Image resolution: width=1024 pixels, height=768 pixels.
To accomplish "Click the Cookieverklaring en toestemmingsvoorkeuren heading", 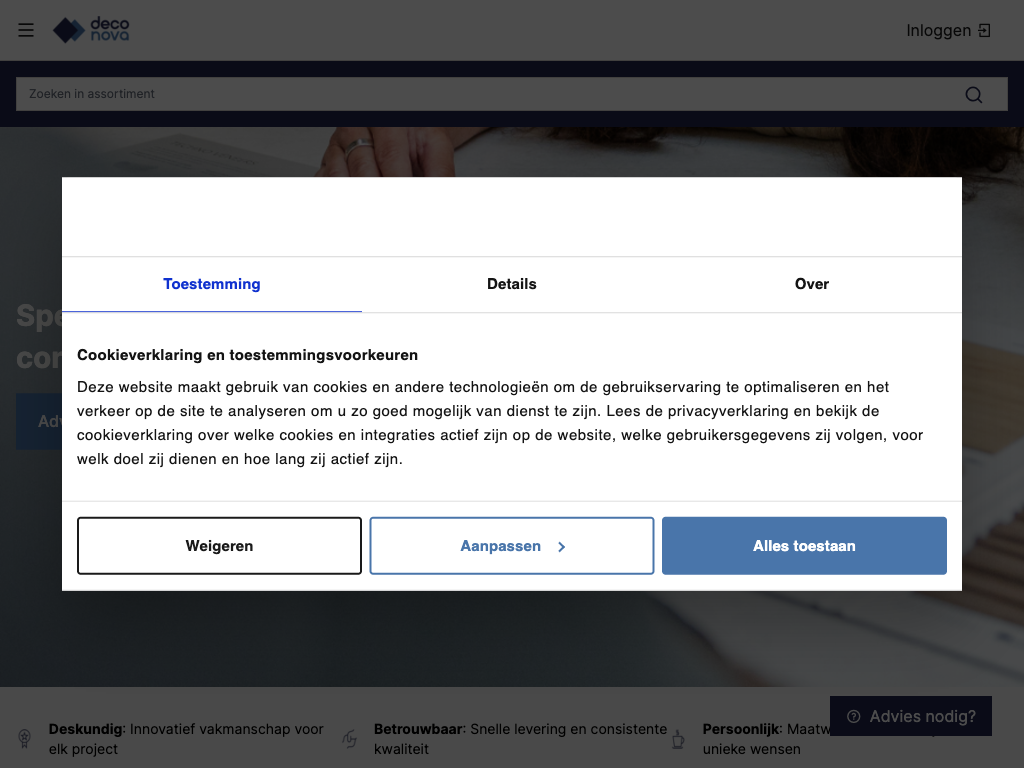I will (x=247, y=355).
